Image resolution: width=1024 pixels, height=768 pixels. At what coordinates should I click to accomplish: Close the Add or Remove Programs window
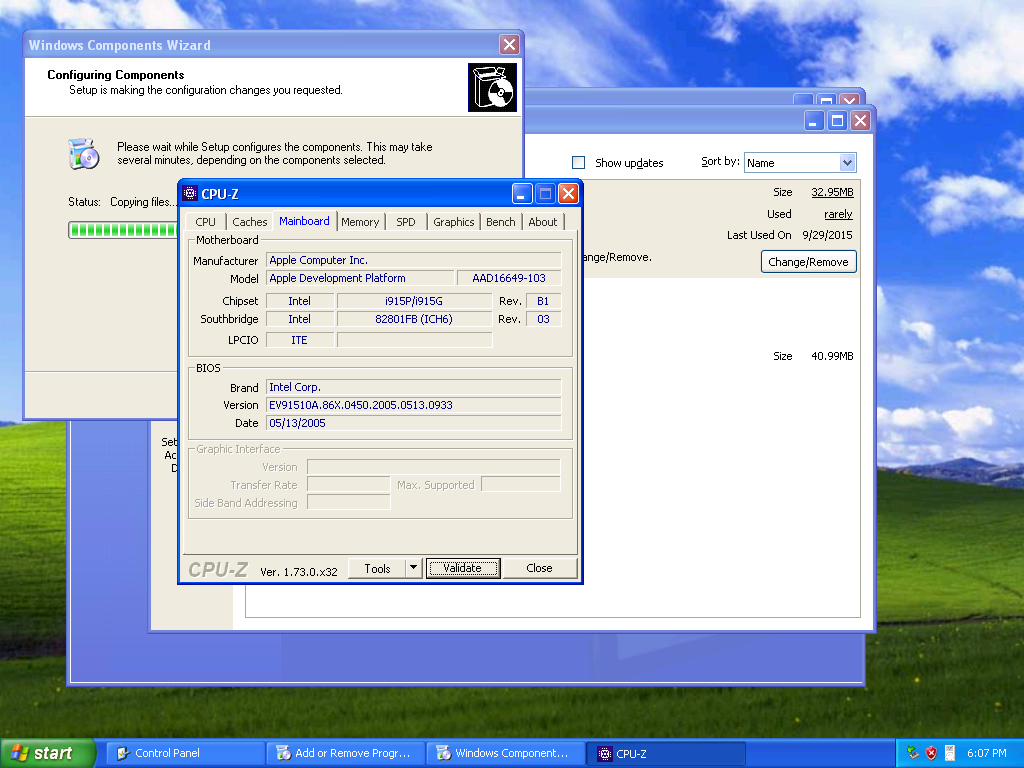pos(861,121)
